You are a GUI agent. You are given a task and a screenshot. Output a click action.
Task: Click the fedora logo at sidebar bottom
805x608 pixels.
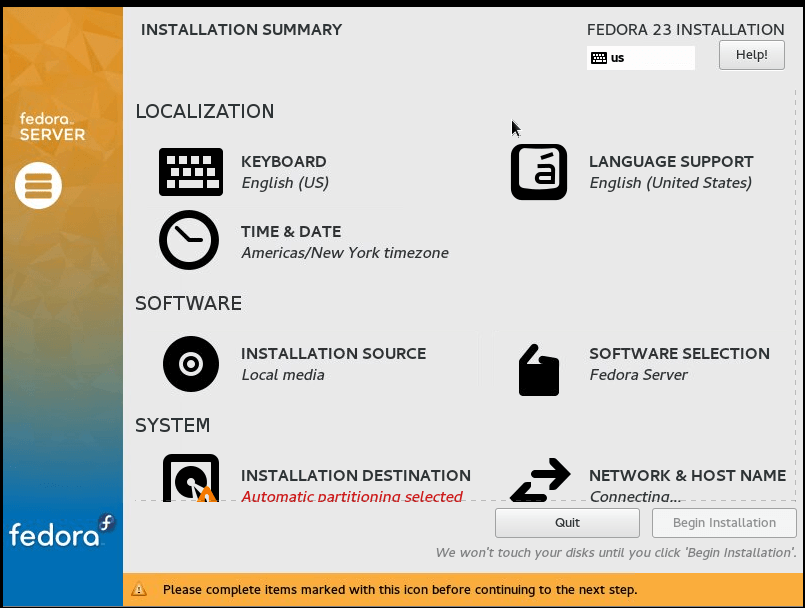point(62,531)
